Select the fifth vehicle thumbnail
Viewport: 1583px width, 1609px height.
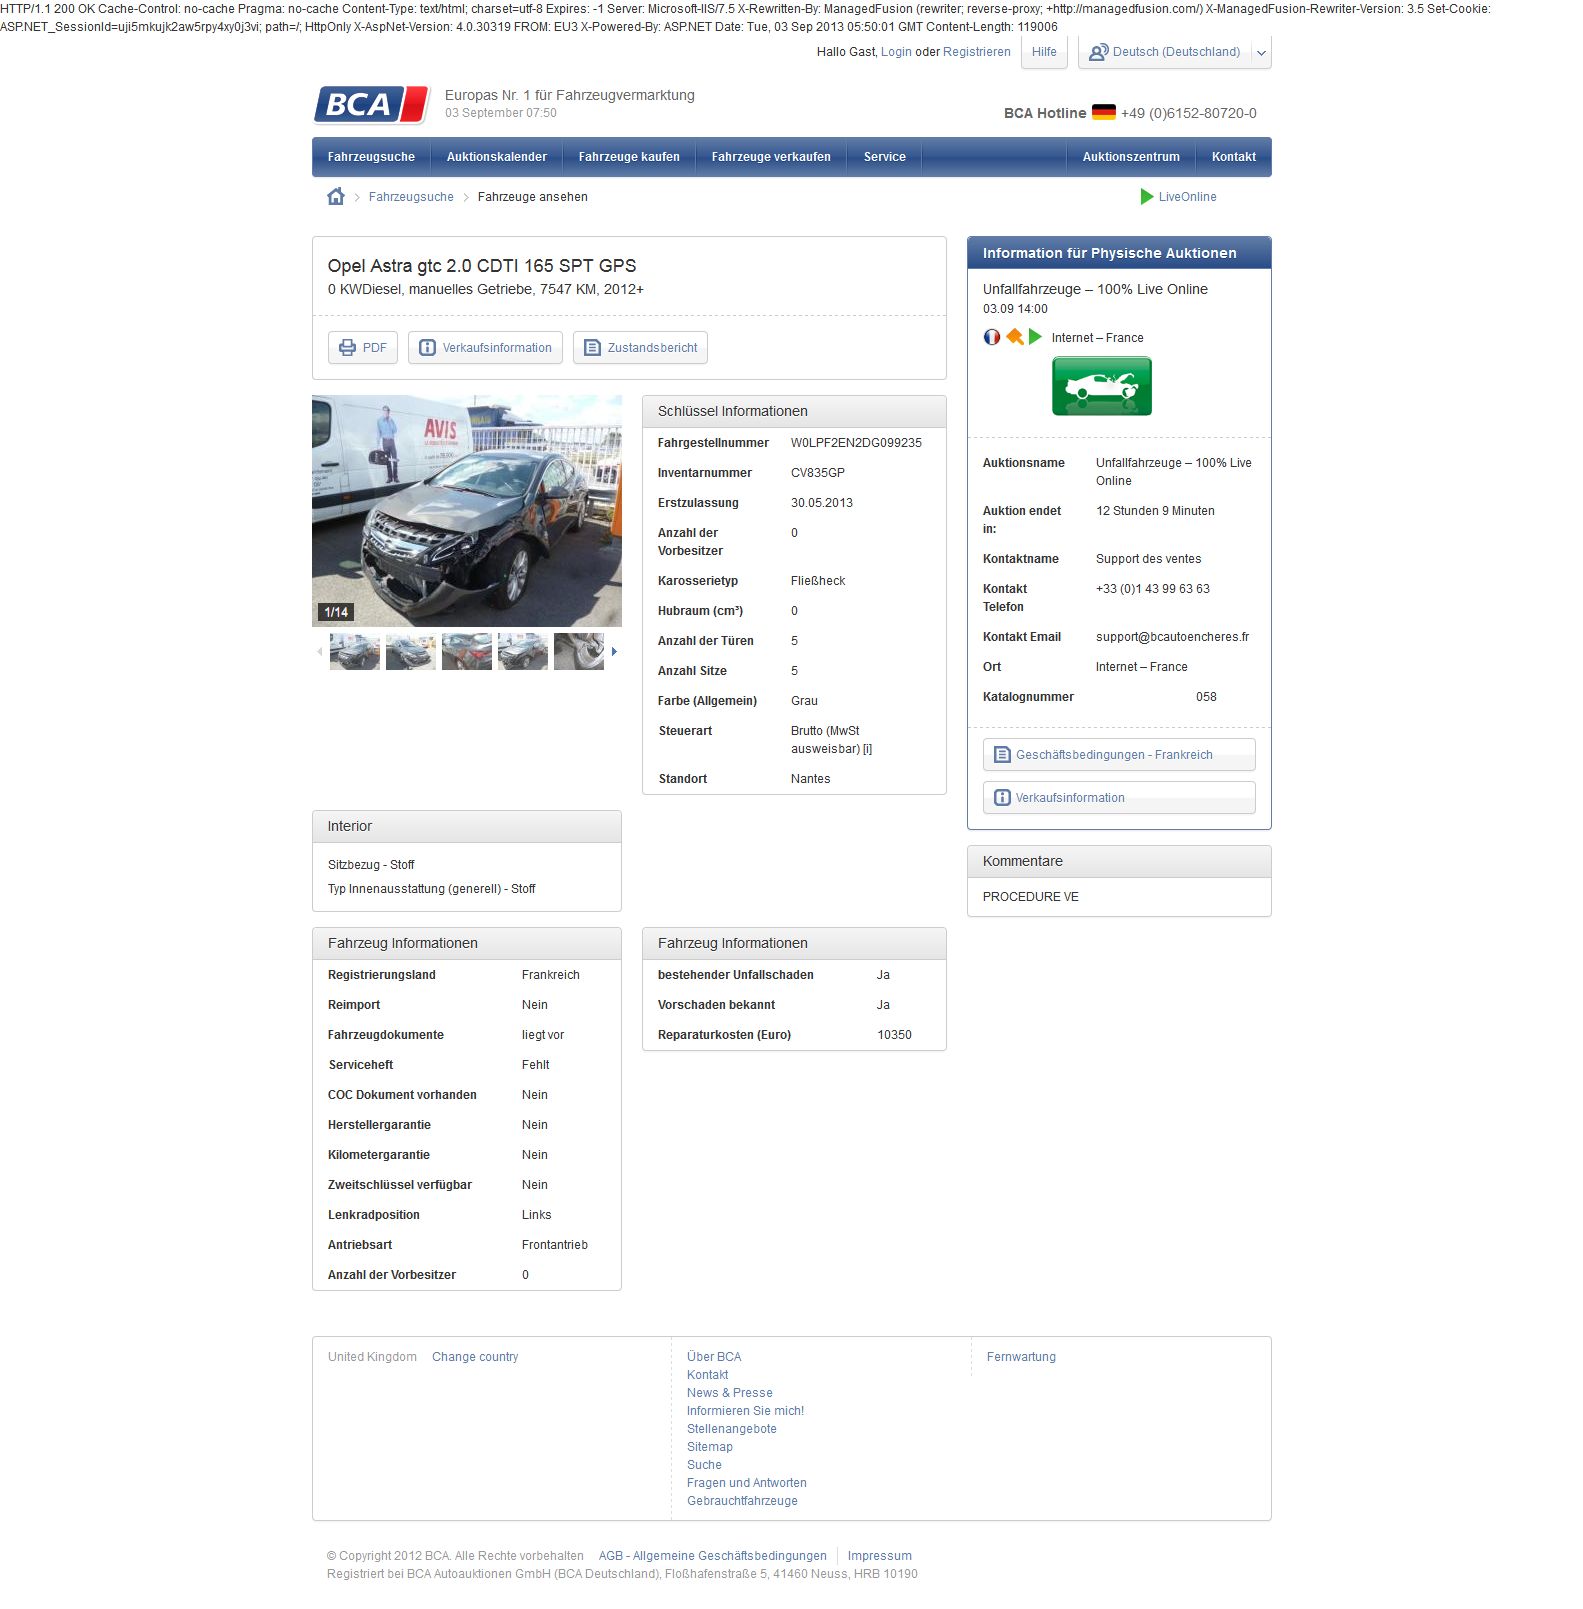click(579, 652)
